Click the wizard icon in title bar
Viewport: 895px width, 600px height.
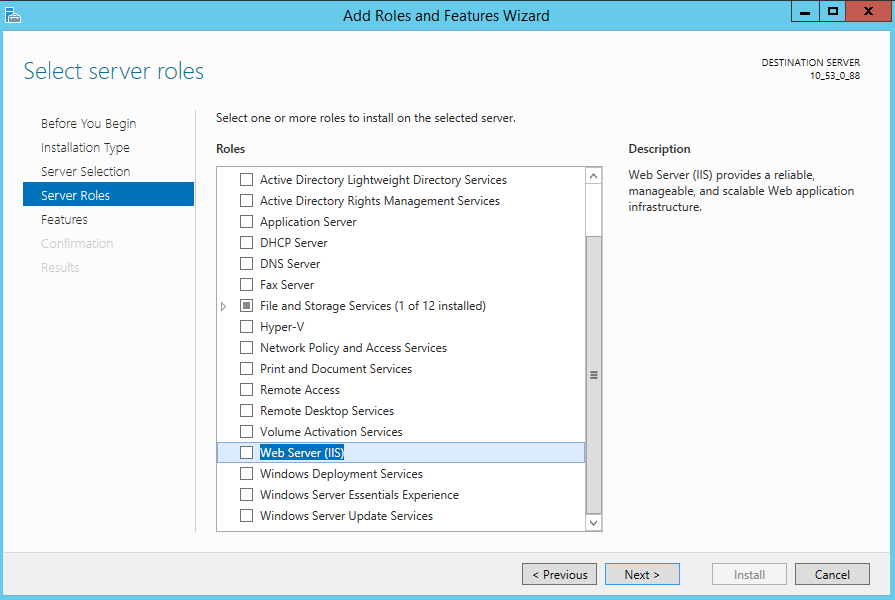(13, 14)
